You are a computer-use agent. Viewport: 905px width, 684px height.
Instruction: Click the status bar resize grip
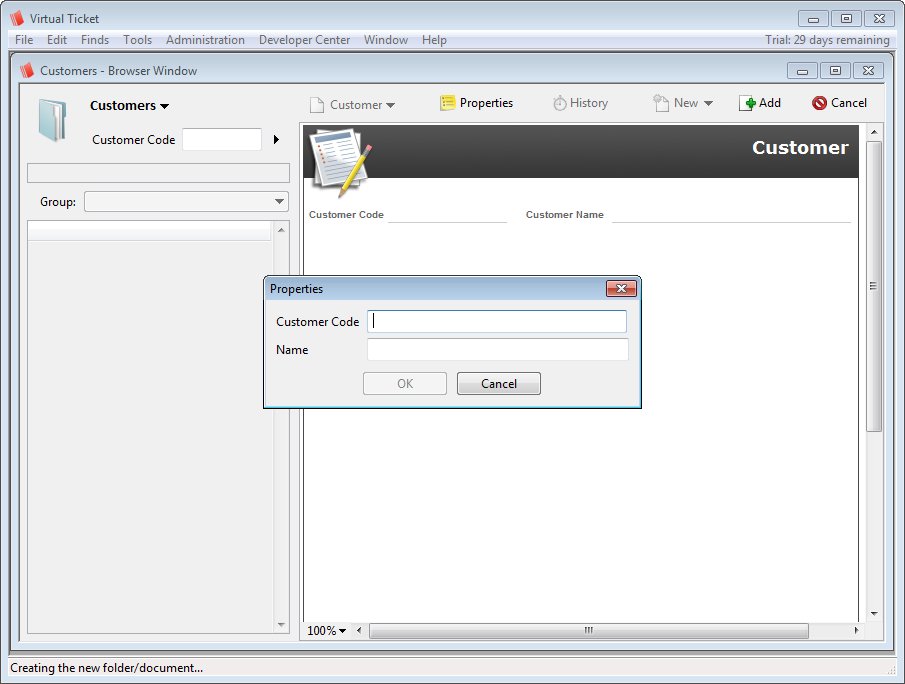891,668
